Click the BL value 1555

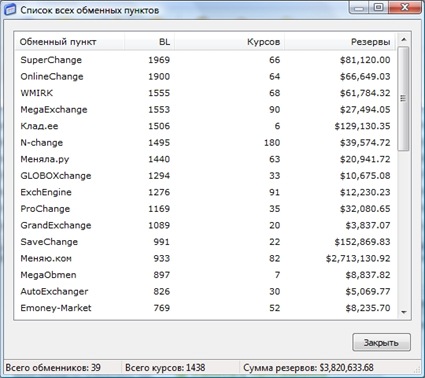[159, 93]
